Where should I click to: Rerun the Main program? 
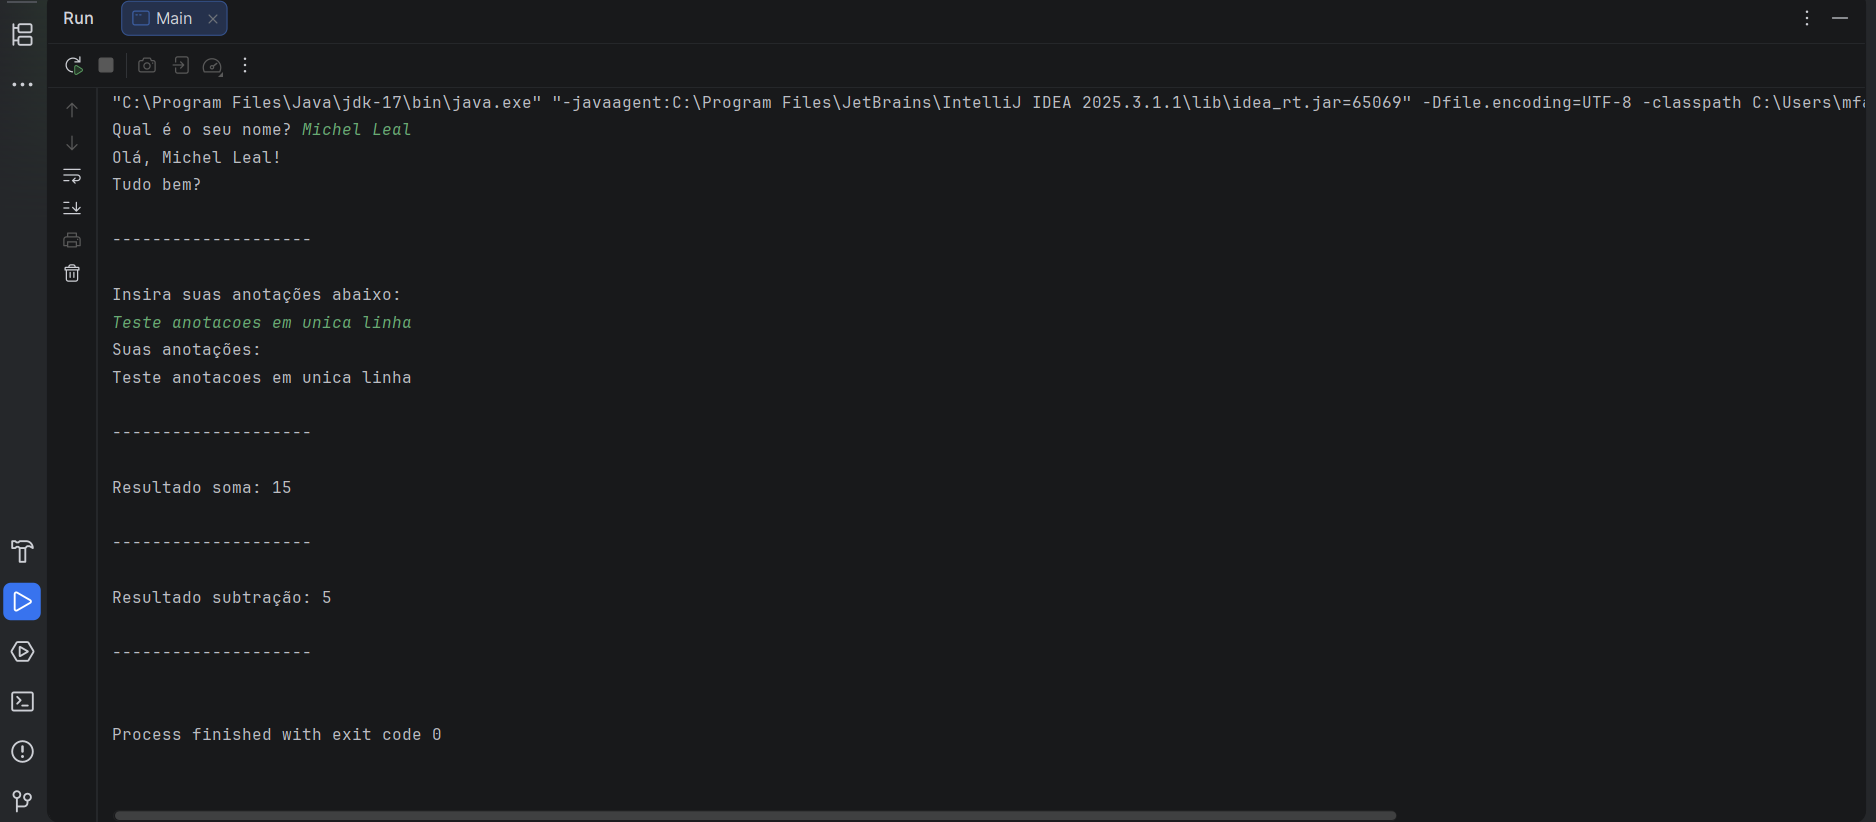[x=73, y=66]
